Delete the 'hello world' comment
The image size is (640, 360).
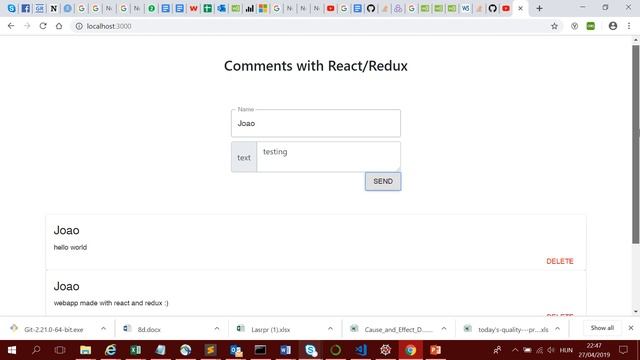560,261
